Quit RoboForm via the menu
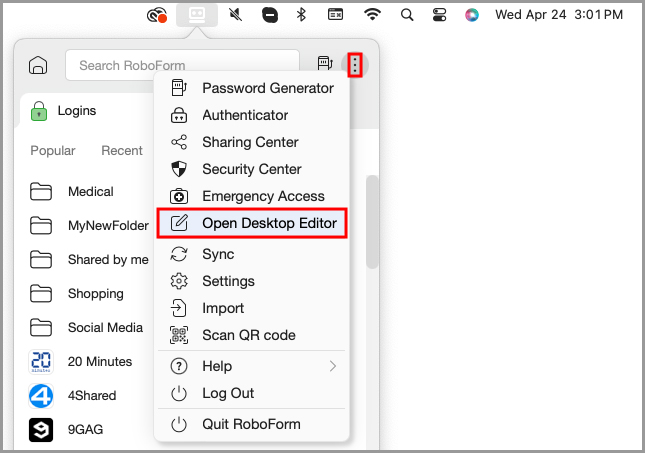This screenshot has height=453, width=645. pos(252,424)
